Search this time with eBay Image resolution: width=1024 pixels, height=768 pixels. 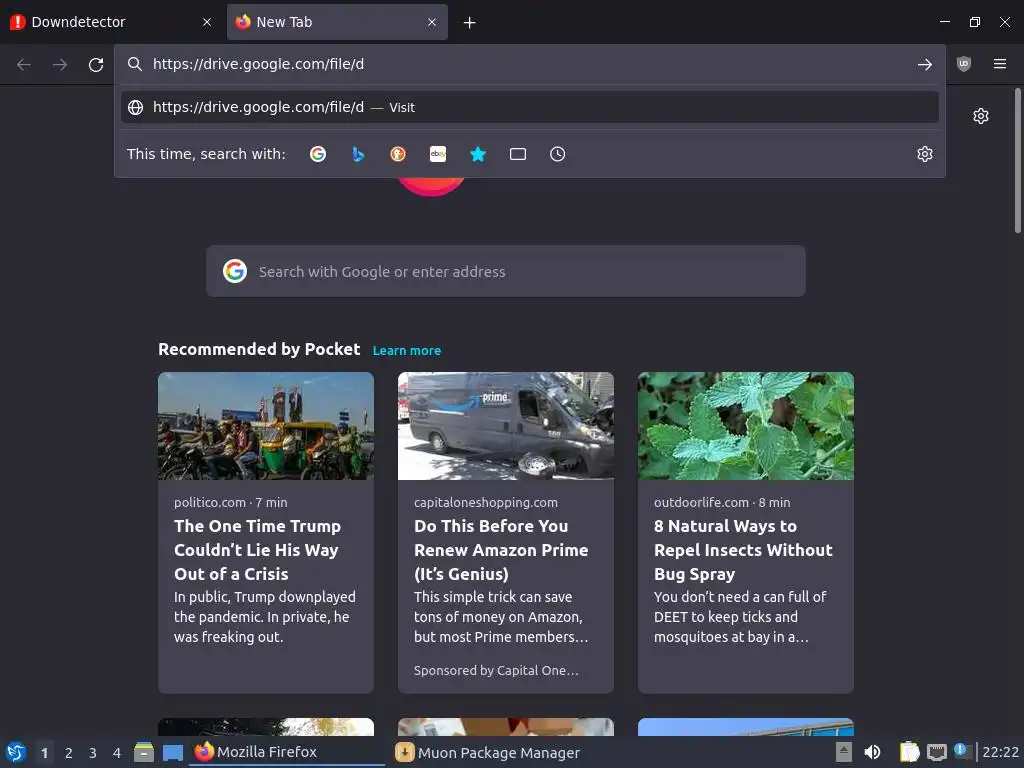[x=438, y=154]
